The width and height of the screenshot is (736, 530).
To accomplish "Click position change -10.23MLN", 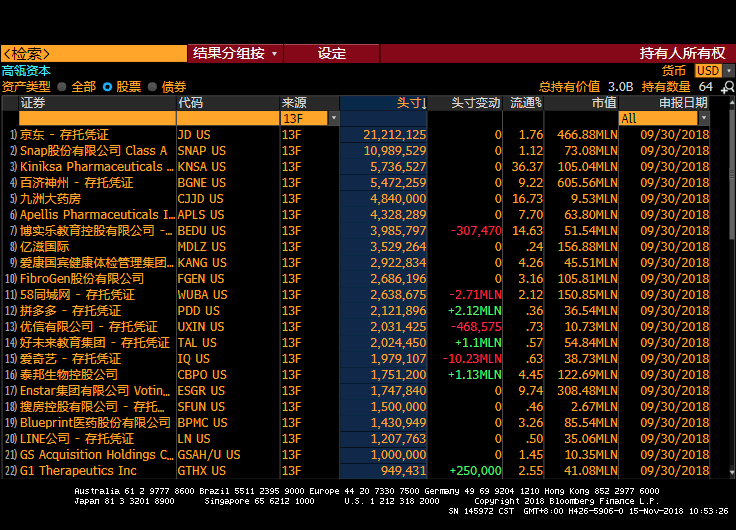I will (472, 359).
